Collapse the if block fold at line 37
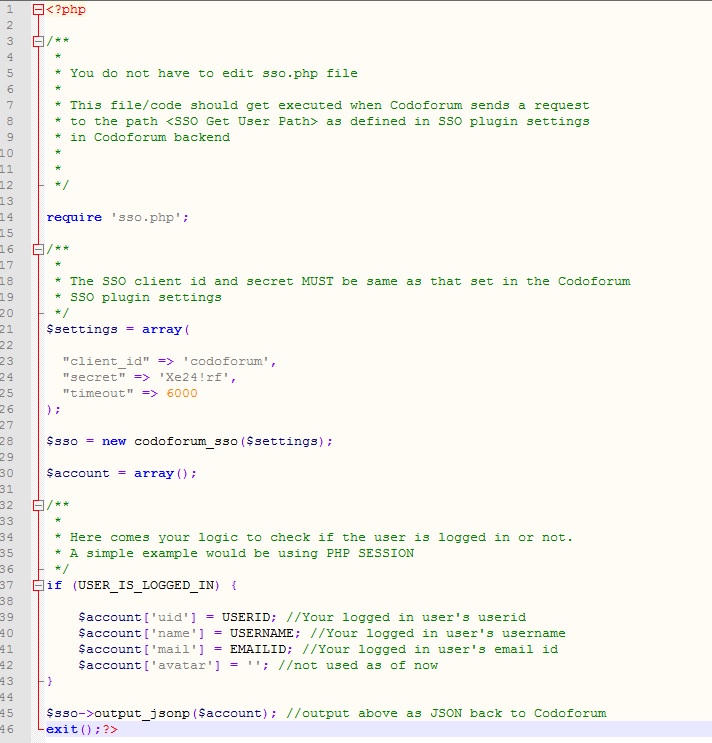712x743 pixels. coord(38,586)
